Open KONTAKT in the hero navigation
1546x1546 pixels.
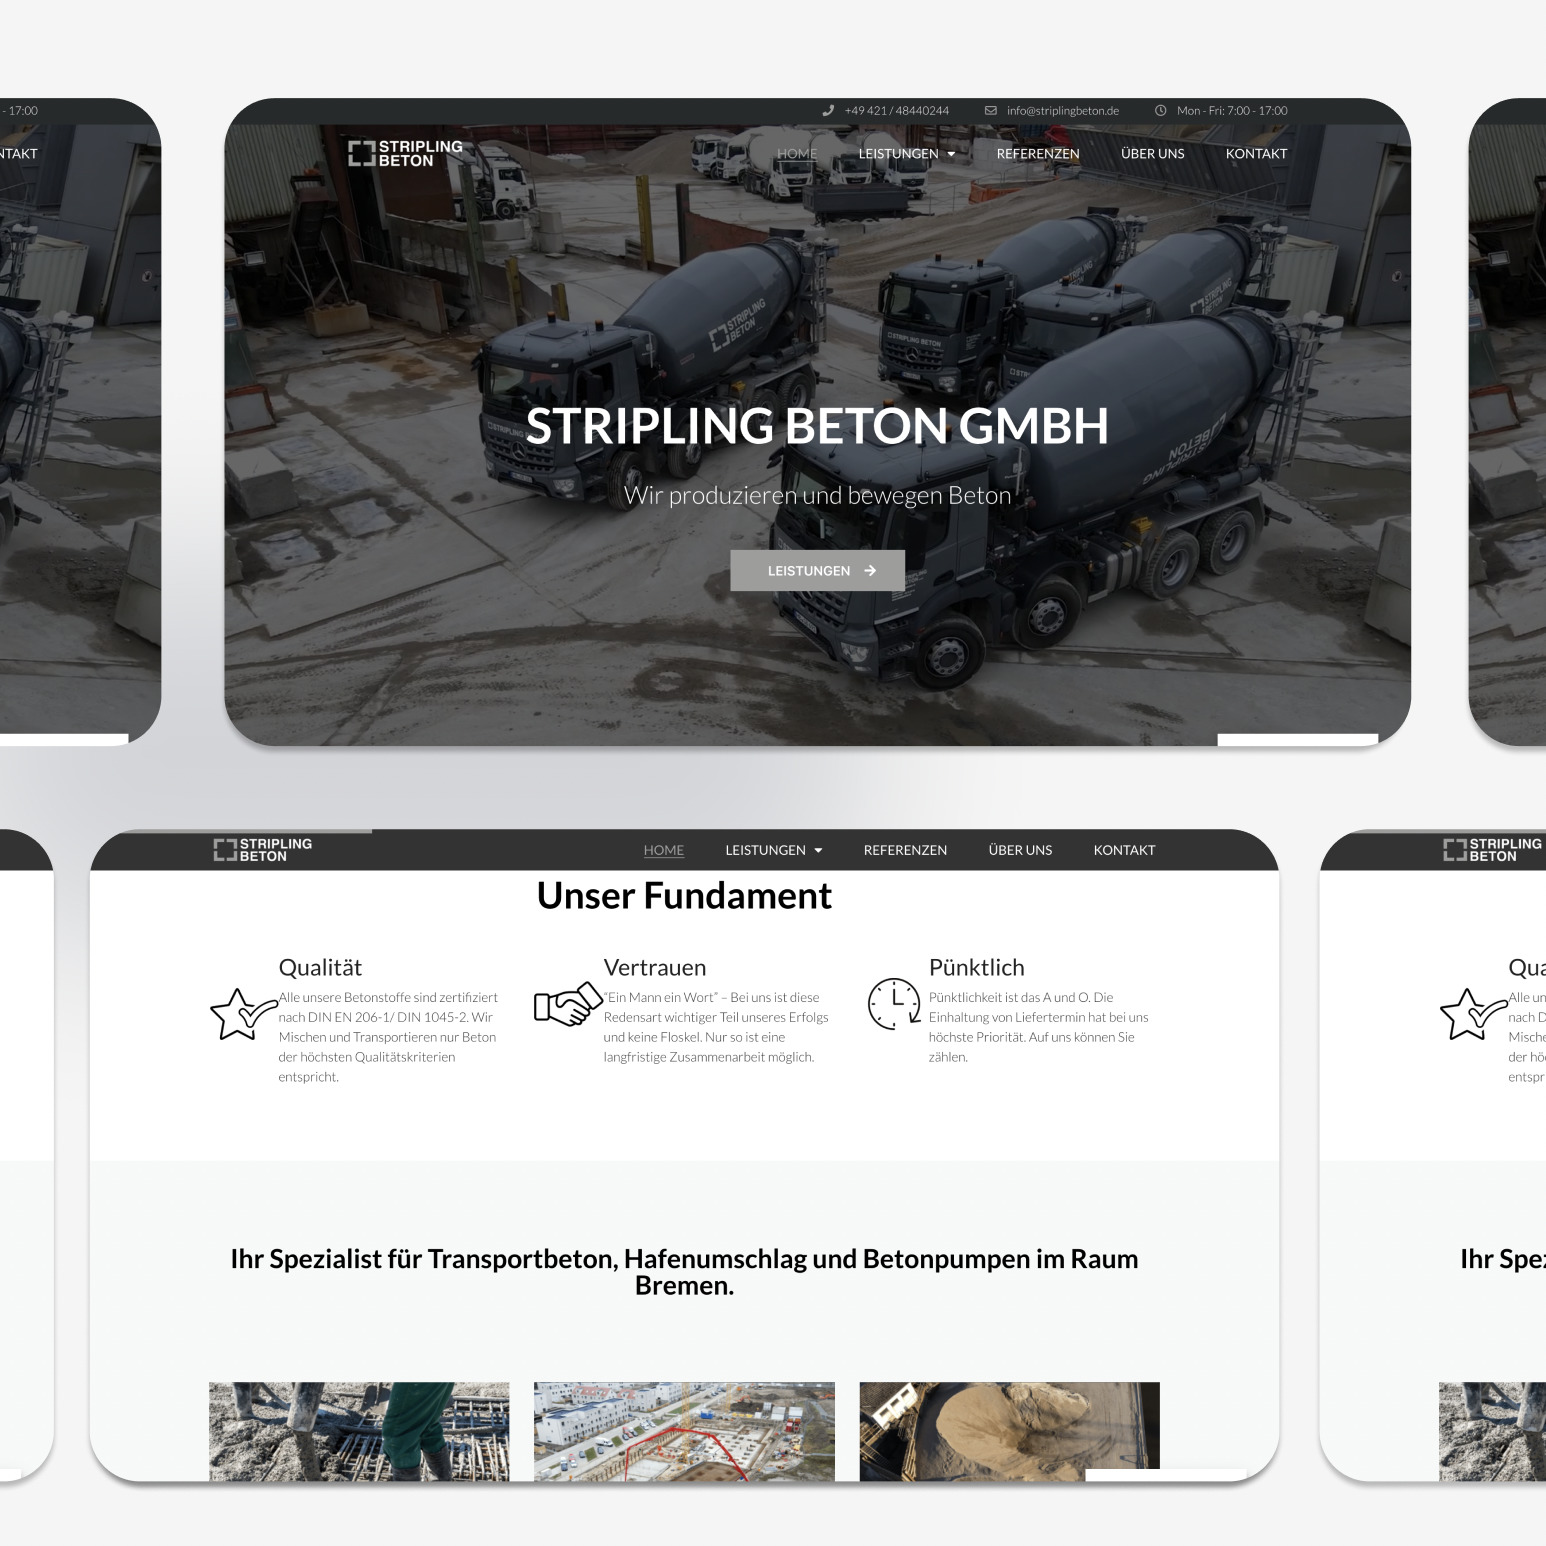[1256, 154]
